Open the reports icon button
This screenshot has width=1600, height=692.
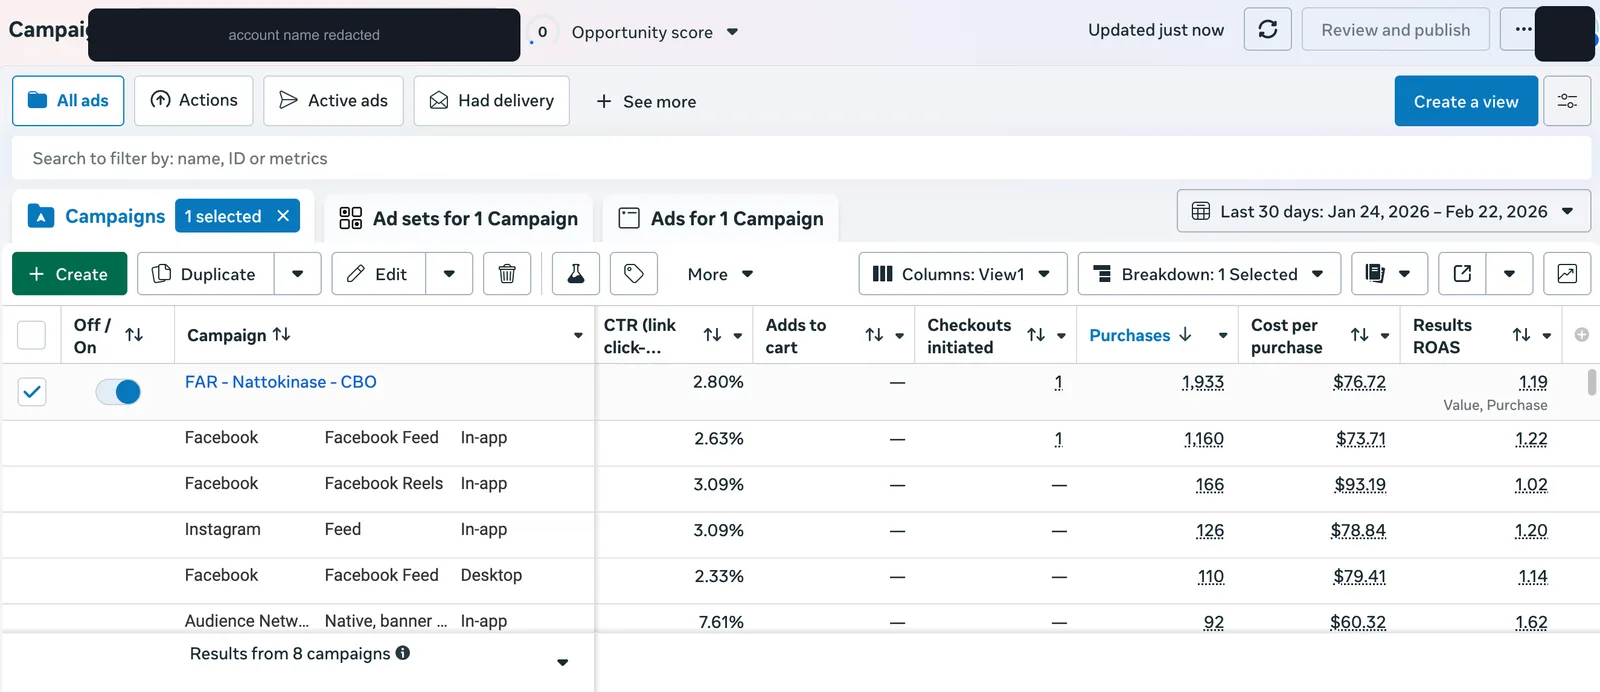pyautogui.click(x=1375, y=274)
